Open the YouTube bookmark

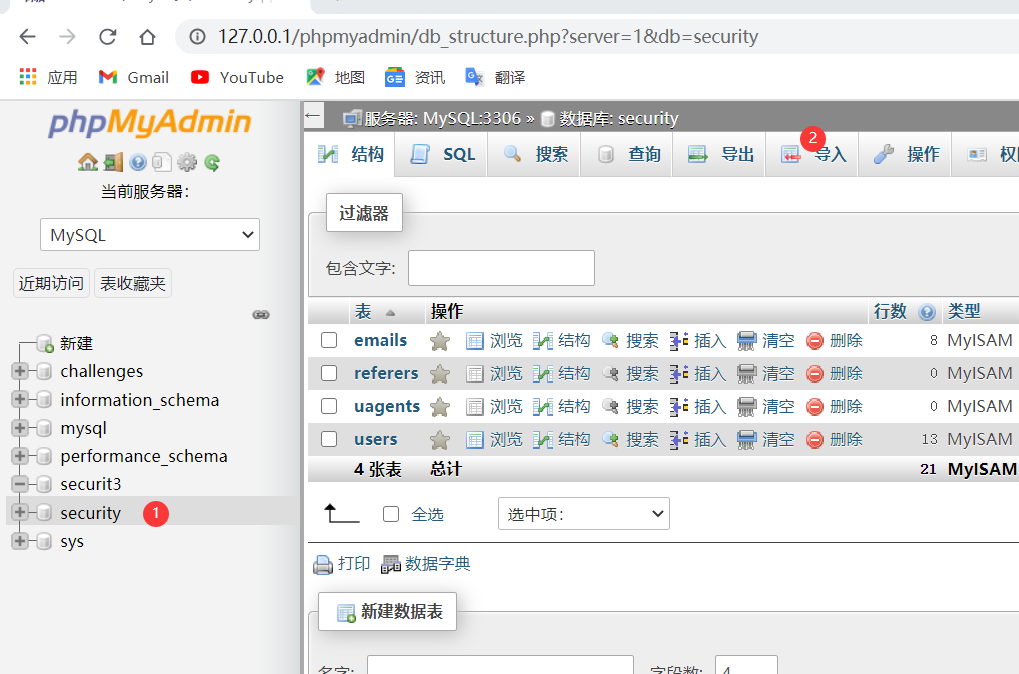click(238, 77)
